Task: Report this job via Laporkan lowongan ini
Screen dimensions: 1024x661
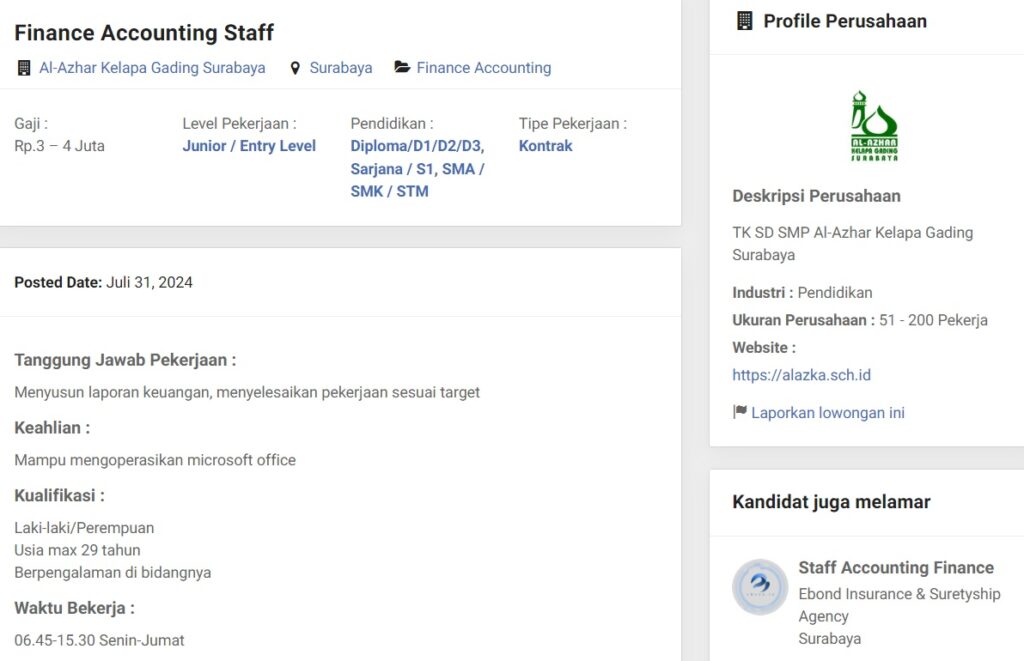Action: [x=828, y=412]
